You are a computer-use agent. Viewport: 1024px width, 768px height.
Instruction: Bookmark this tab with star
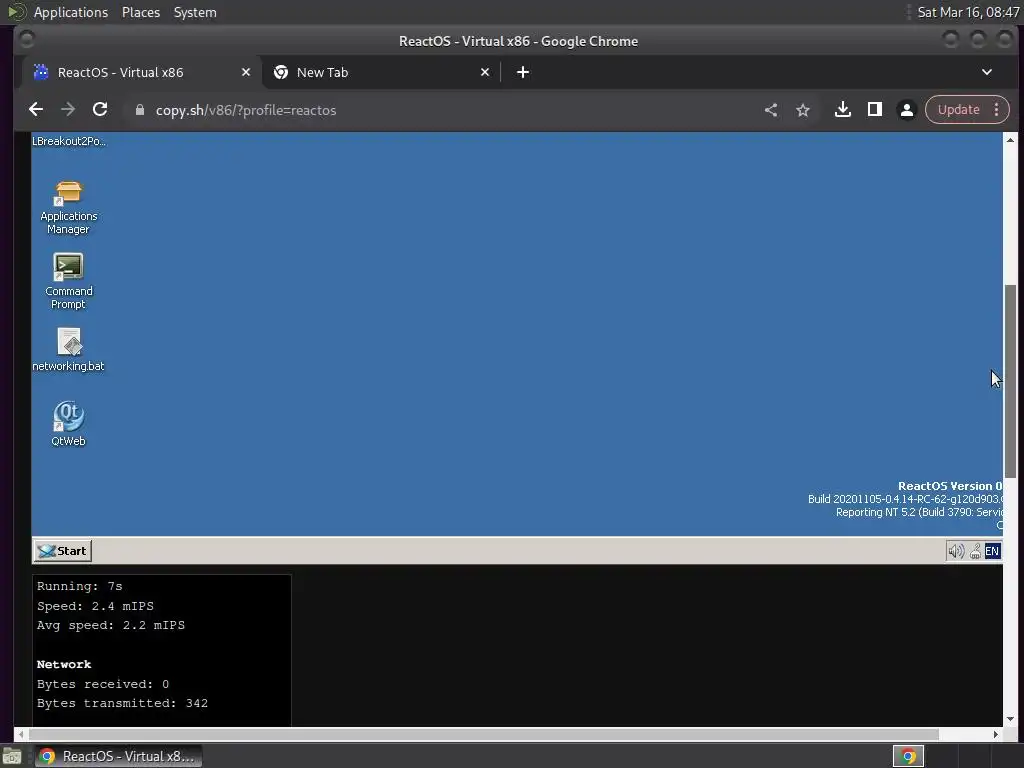coord(803,110)
